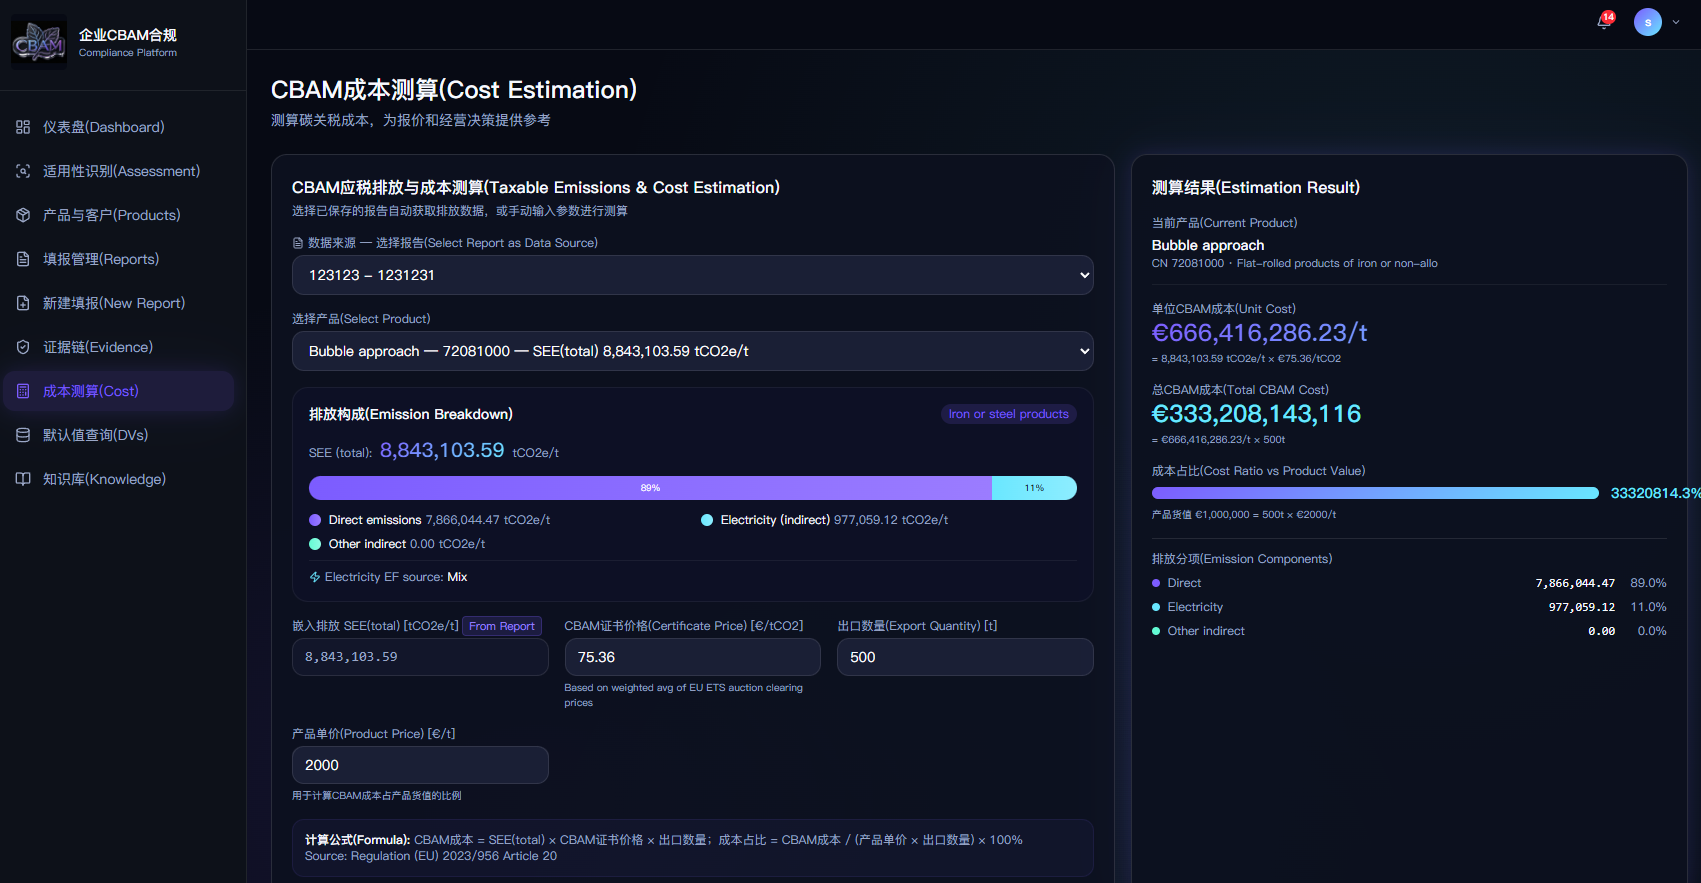Click the Knowledge book icon in sidebar

pyautogui.click(x=23, y=479)
